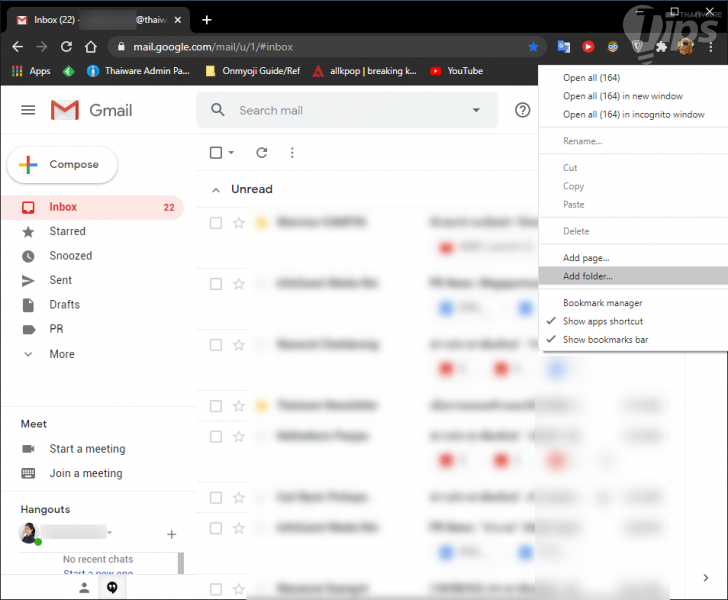Choose Add page... in the context menu

(x=633, y=258)
